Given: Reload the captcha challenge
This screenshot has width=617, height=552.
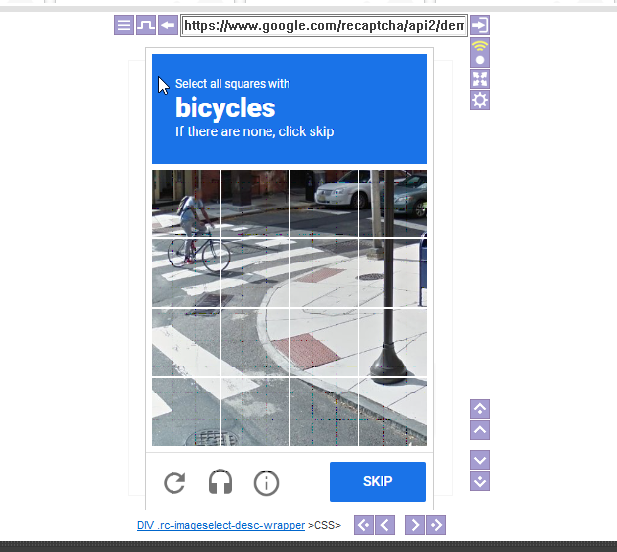Looking at the screenshot, I should click(x=175, y=482).
